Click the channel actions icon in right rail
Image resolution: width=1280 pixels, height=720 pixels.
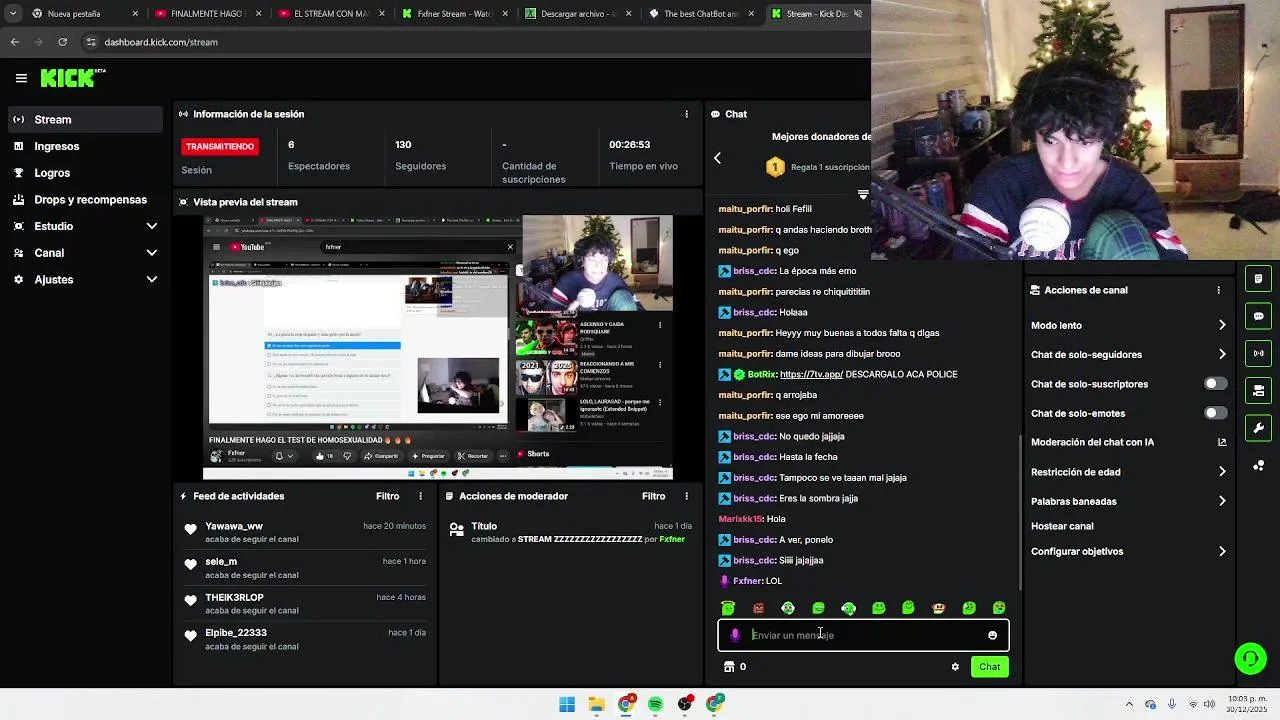pyautogui.click(x=1259, y=390)
